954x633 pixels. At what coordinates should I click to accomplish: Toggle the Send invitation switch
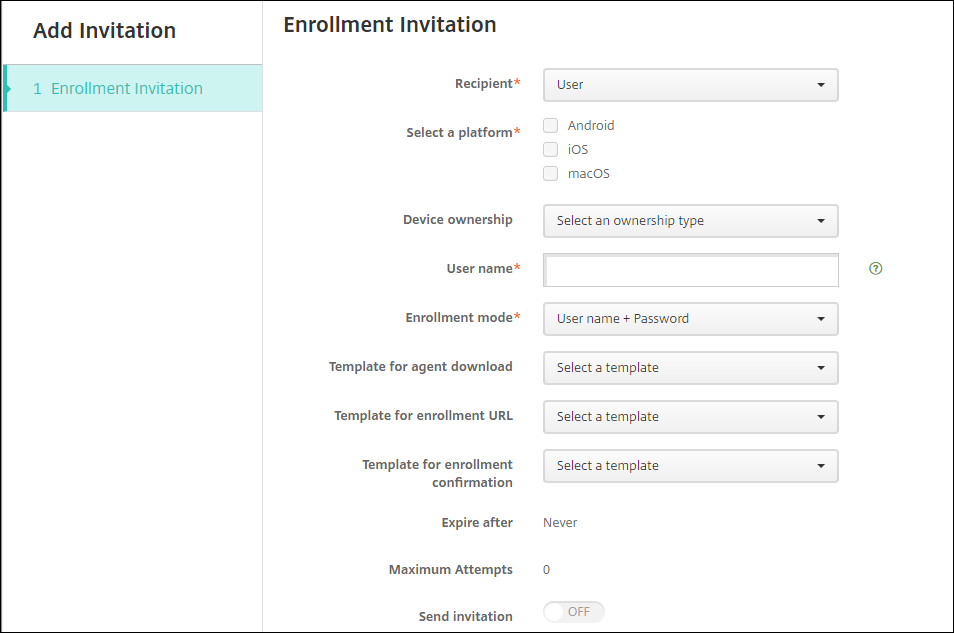click(x=574, y=612)
